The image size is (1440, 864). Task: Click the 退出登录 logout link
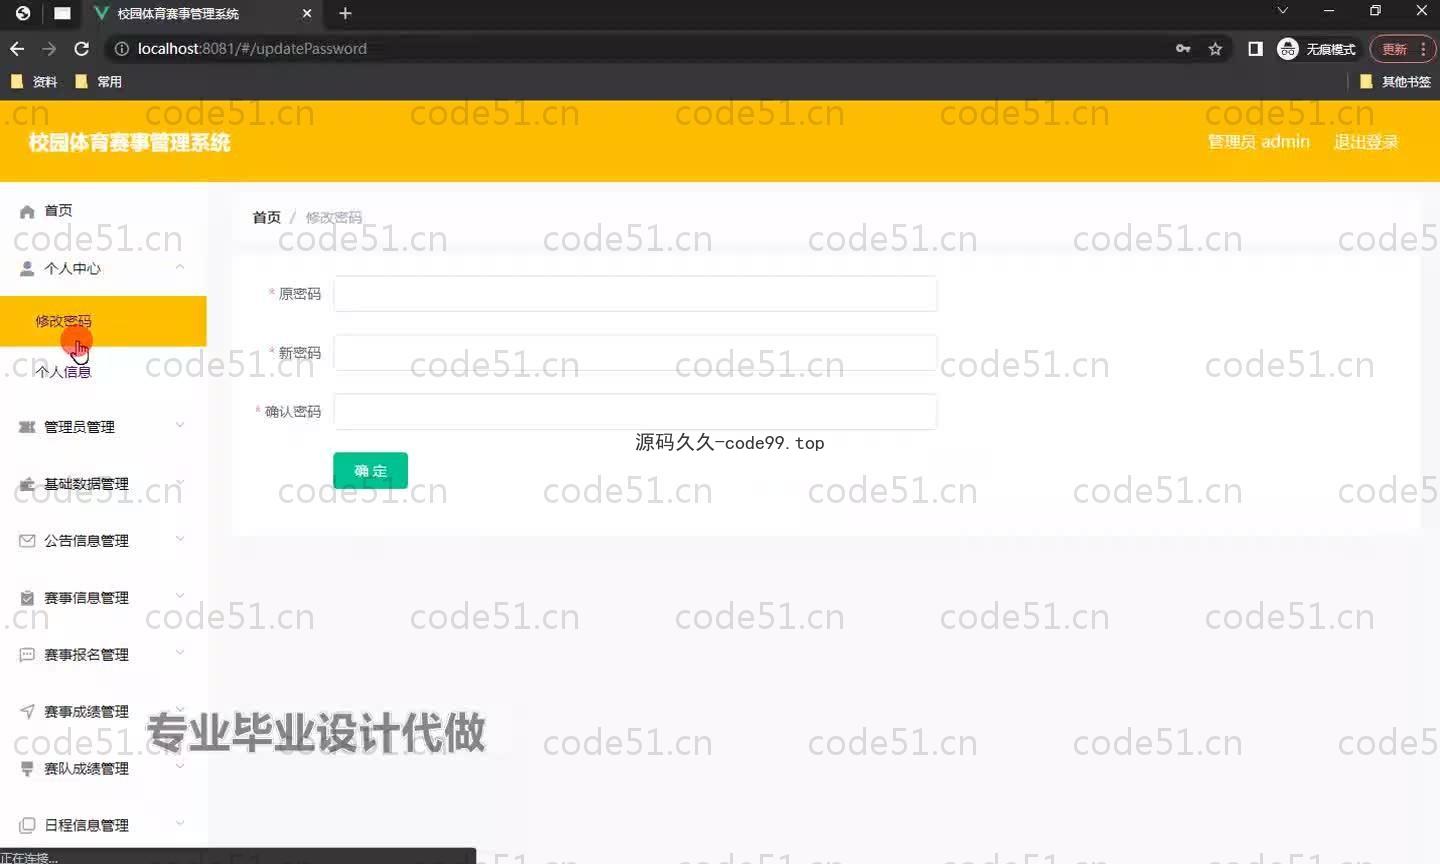point(1366,142)
